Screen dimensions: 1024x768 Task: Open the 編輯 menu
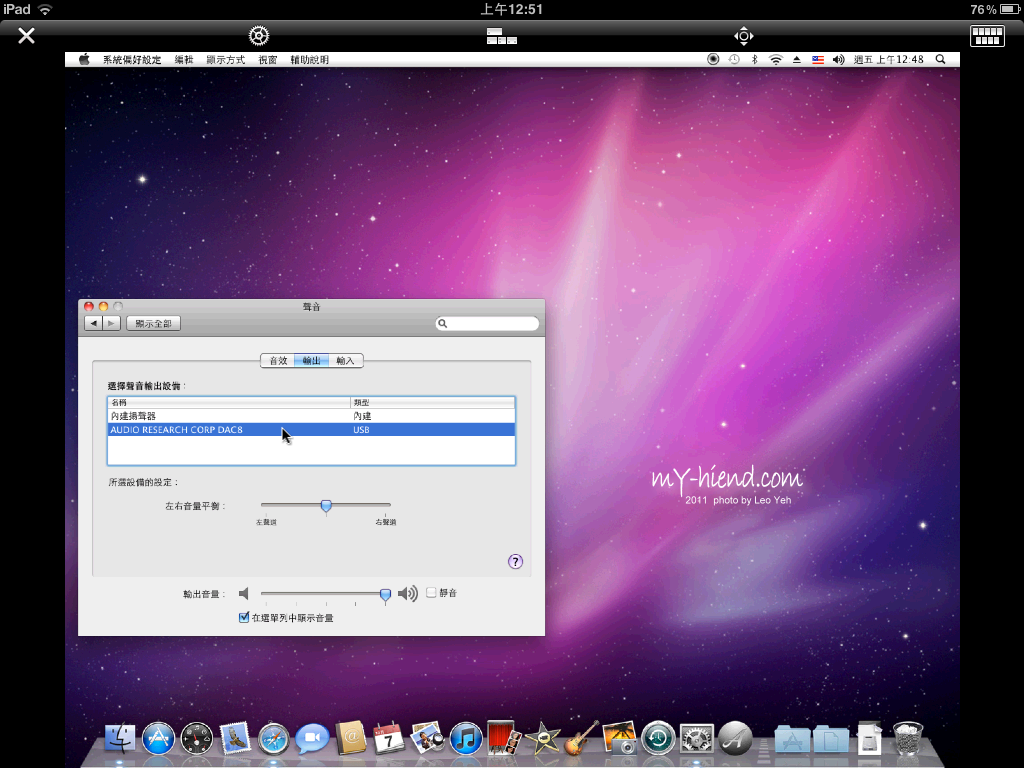(x=184, y=59)
